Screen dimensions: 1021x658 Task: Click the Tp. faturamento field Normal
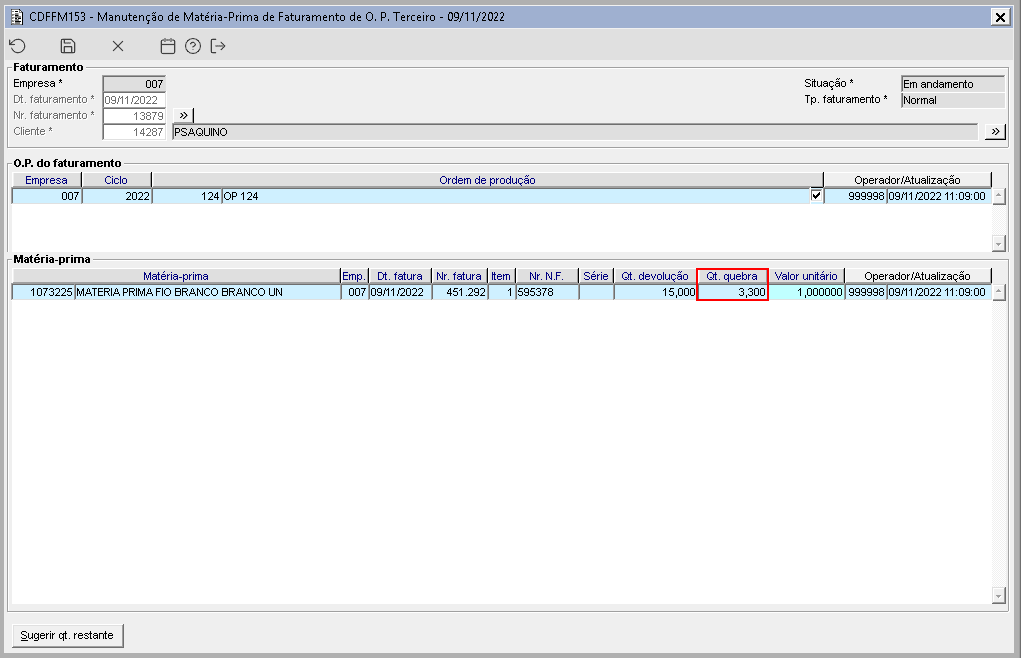[953, 100]
